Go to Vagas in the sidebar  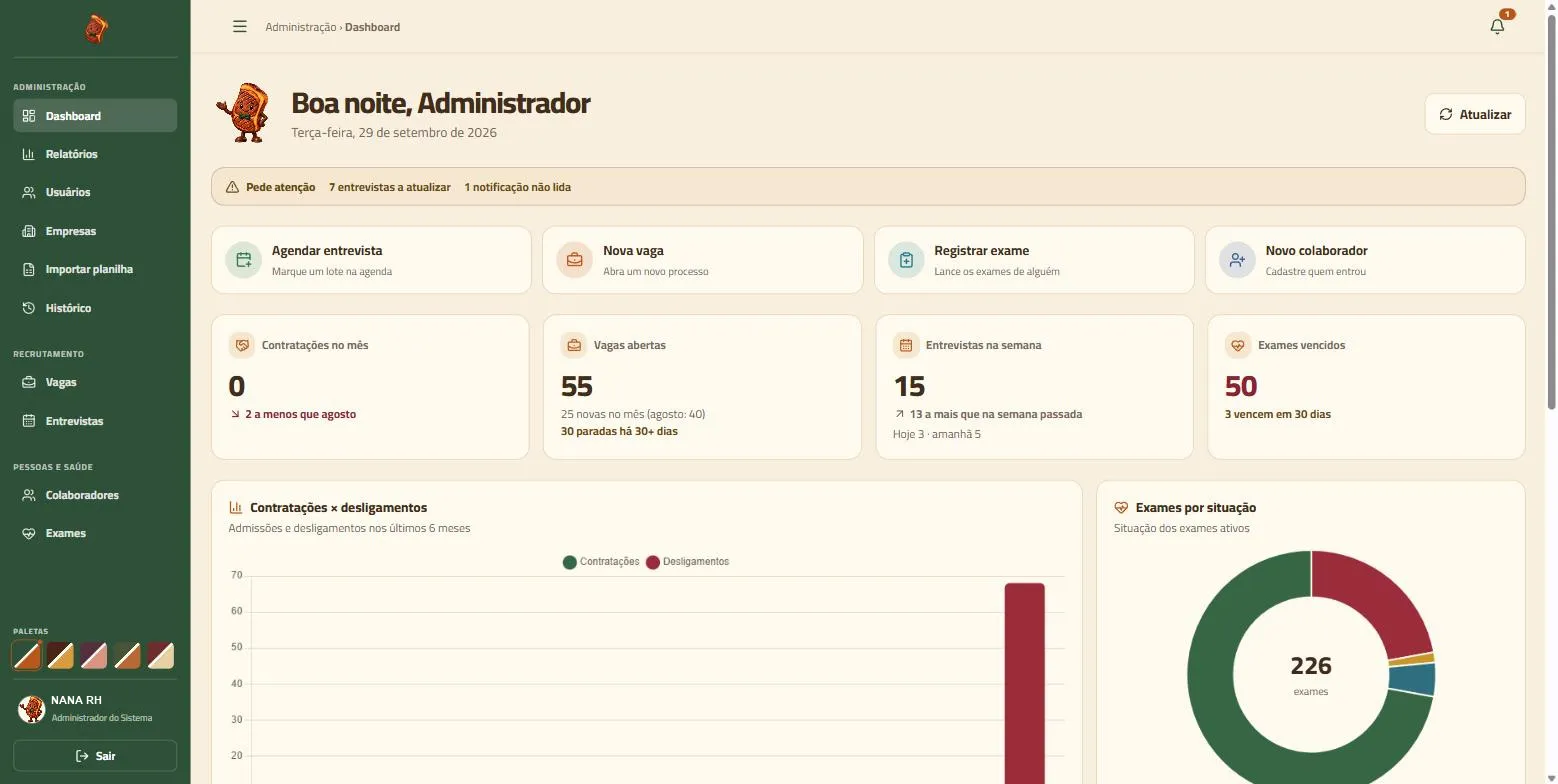(x=95, y=382)
